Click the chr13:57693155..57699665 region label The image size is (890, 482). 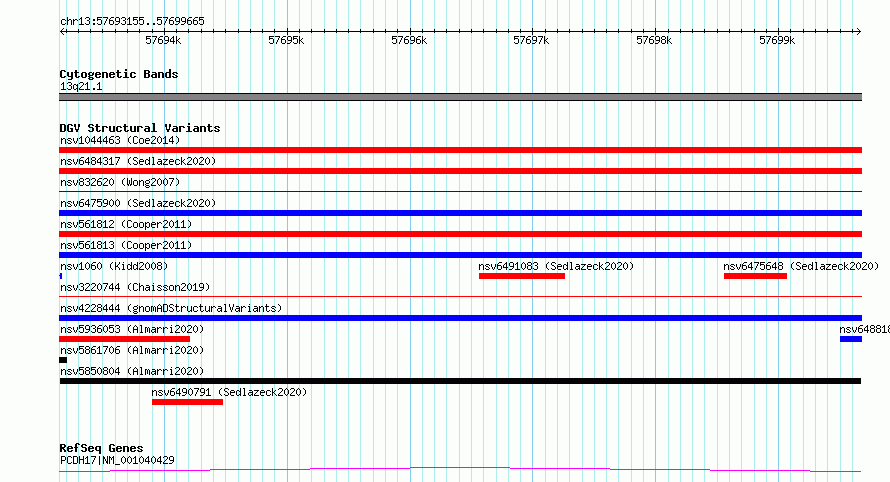[x=132, y=22]
